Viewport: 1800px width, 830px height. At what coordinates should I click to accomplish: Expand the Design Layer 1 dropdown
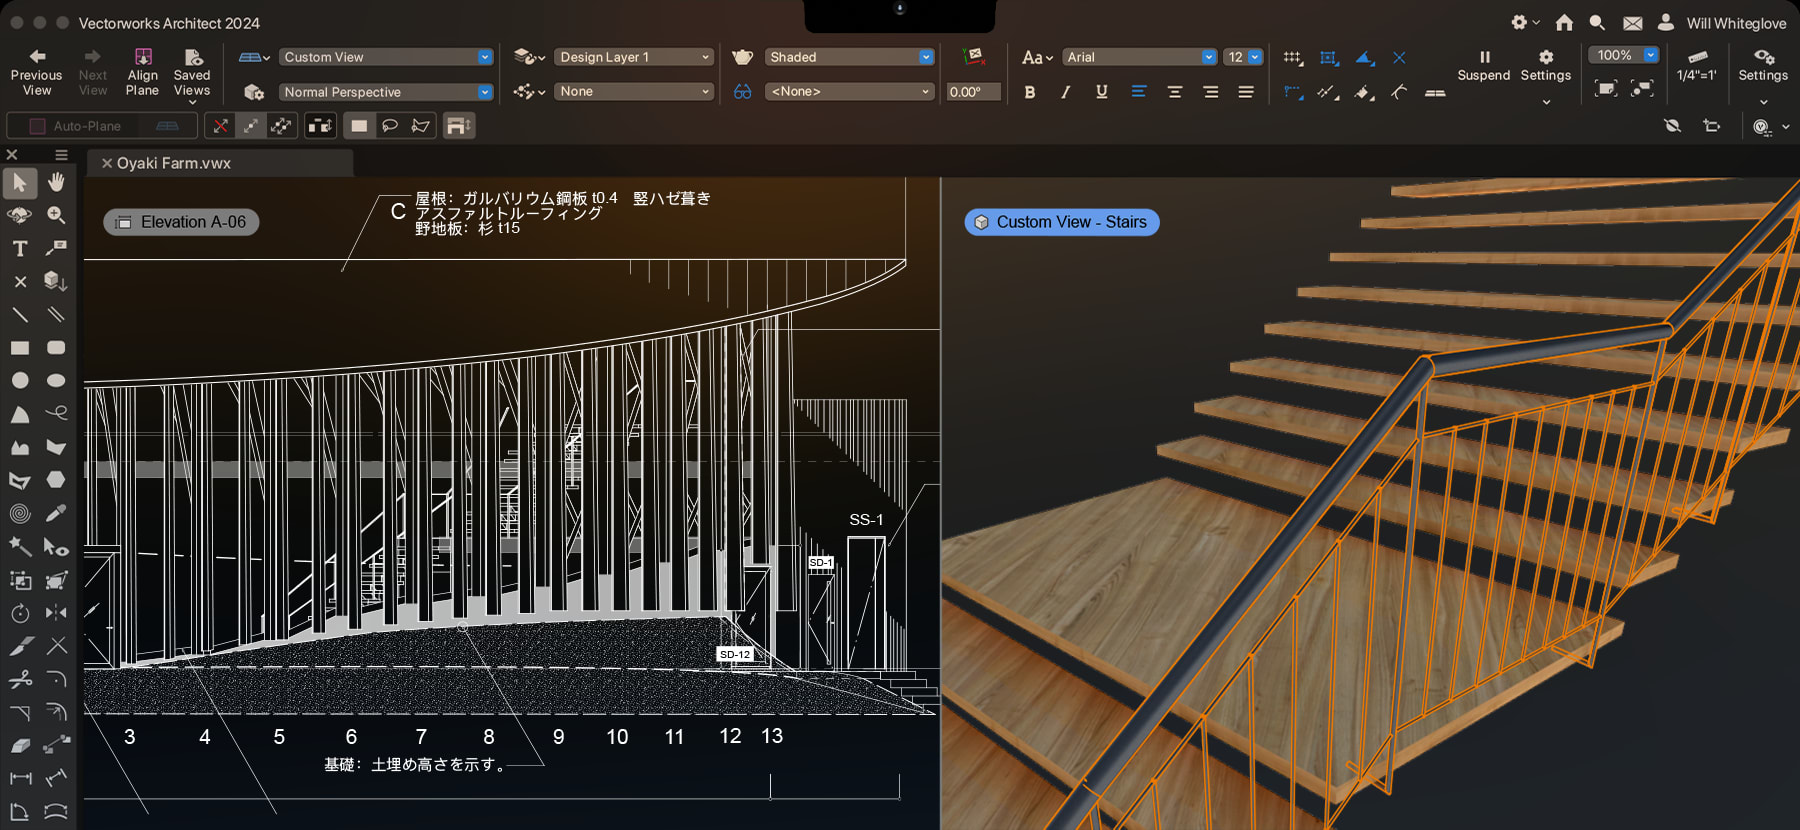point(634,57)
